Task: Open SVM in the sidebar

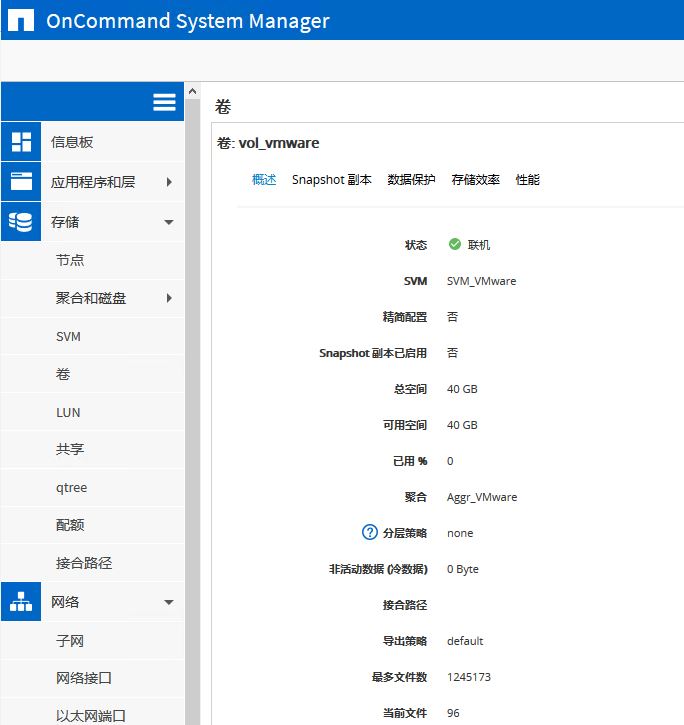Action: pyautogui.click(x=68, y=337)
